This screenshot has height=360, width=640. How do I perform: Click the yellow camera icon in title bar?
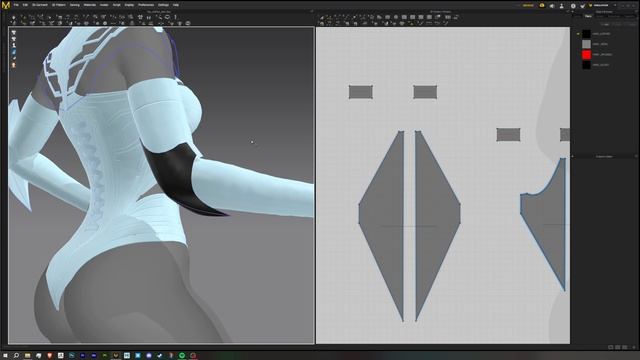point(542,5)
